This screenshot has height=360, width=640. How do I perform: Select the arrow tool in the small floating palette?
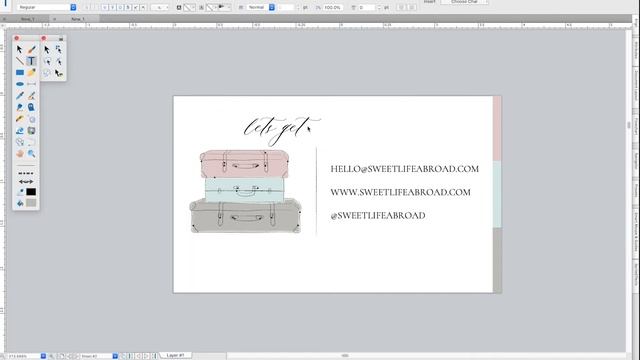tap(47, 49)
